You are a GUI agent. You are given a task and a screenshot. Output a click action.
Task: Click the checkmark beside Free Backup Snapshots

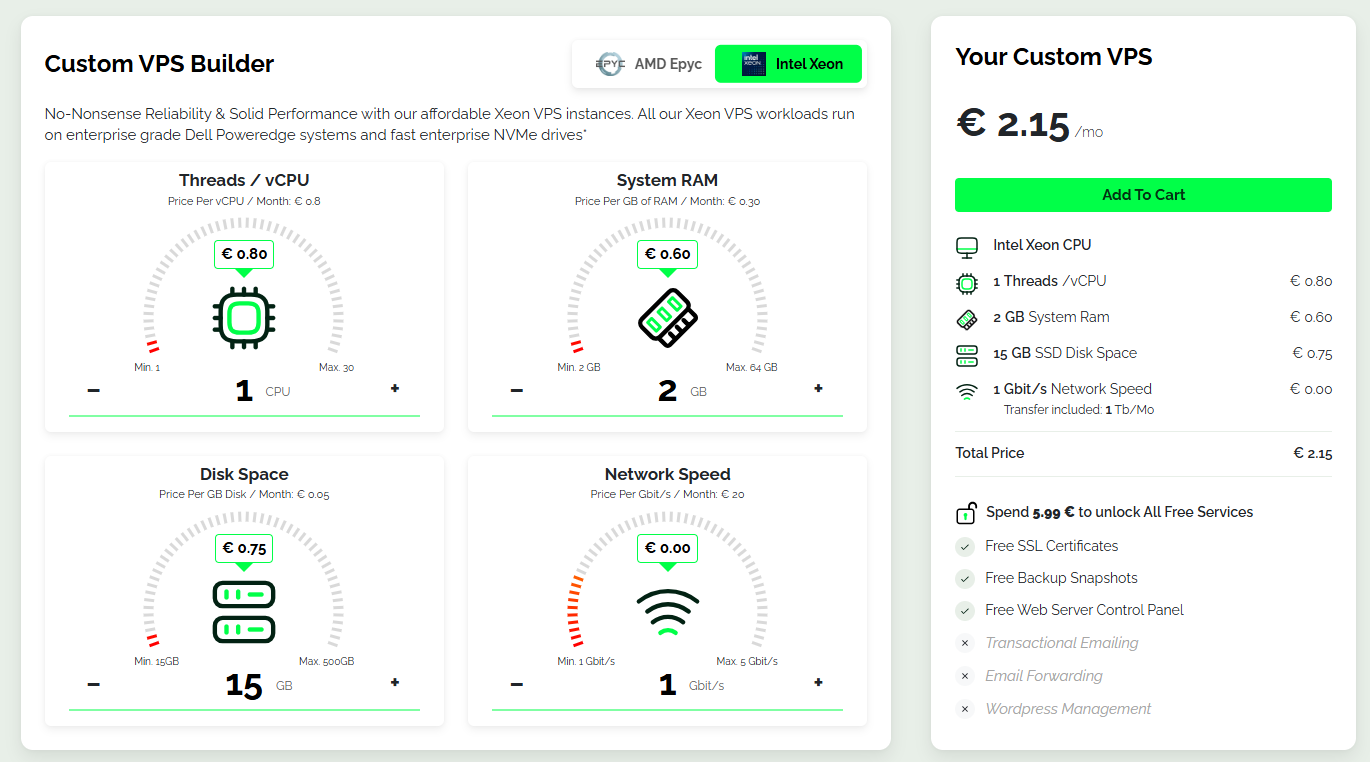pyautogui.click(x=965, y=578)
